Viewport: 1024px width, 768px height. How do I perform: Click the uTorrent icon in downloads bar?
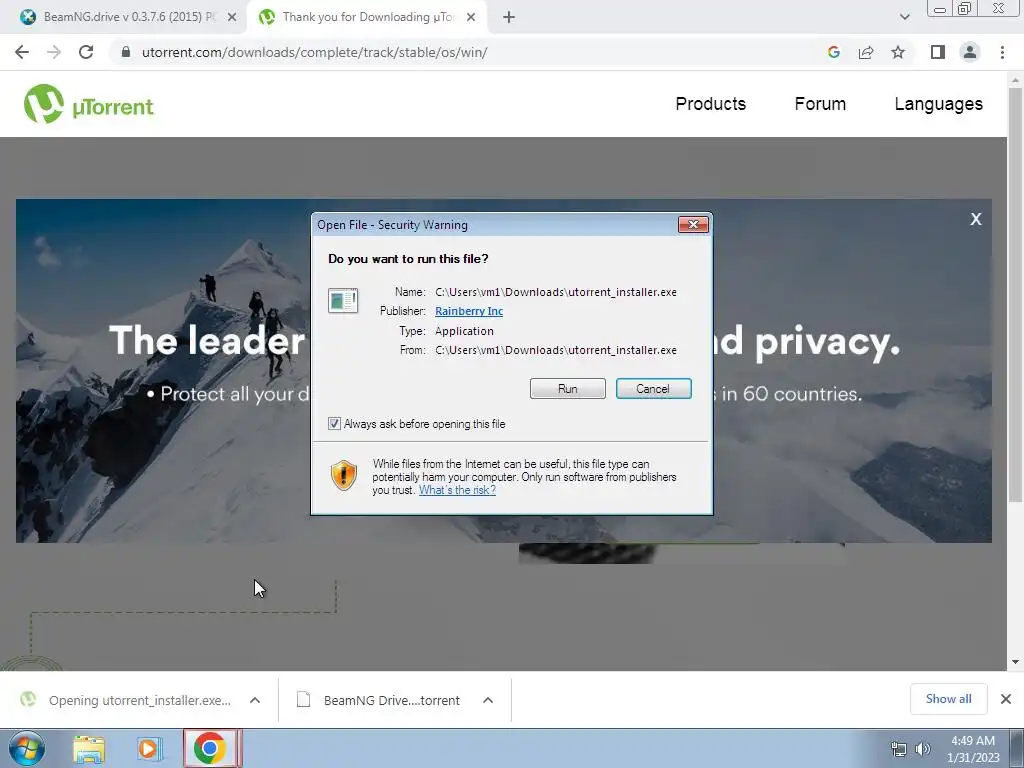[28, 699]
